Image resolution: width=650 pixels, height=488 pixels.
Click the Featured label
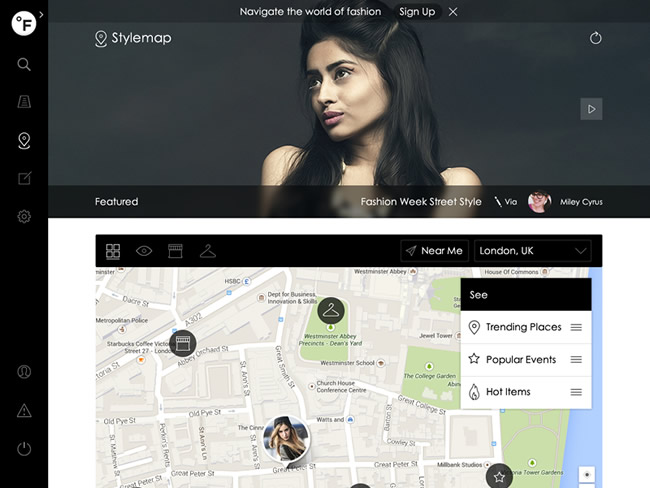pyautogui.click(x=116, y=202)
